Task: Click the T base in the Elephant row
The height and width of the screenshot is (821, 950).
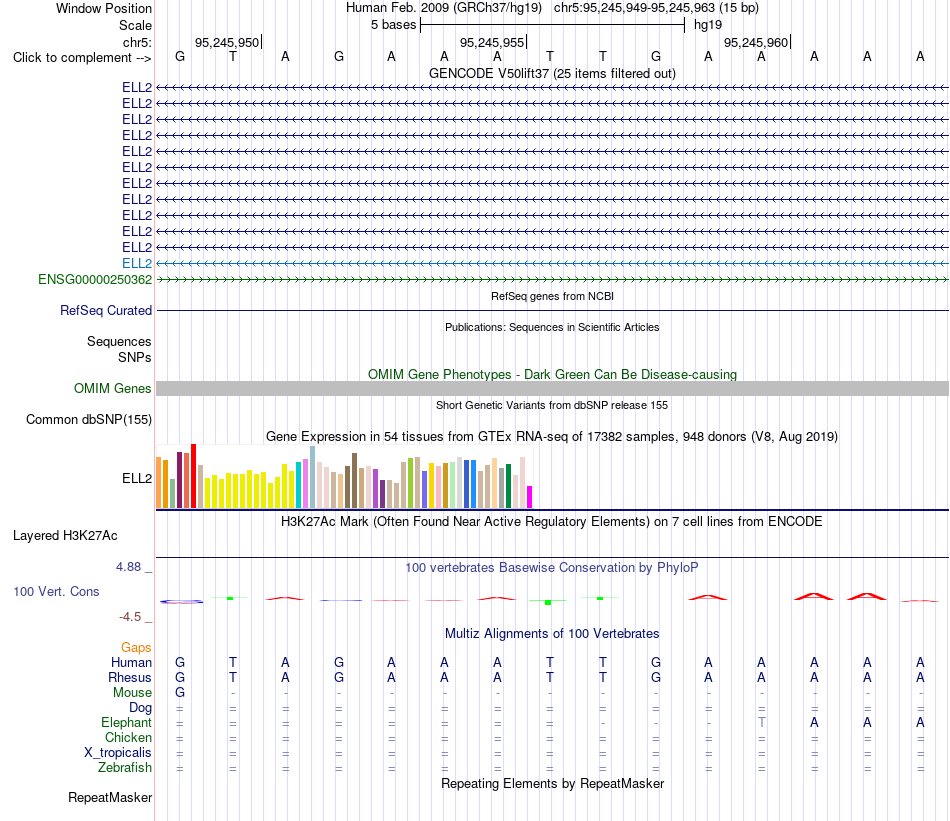Action: pos(762,722)
